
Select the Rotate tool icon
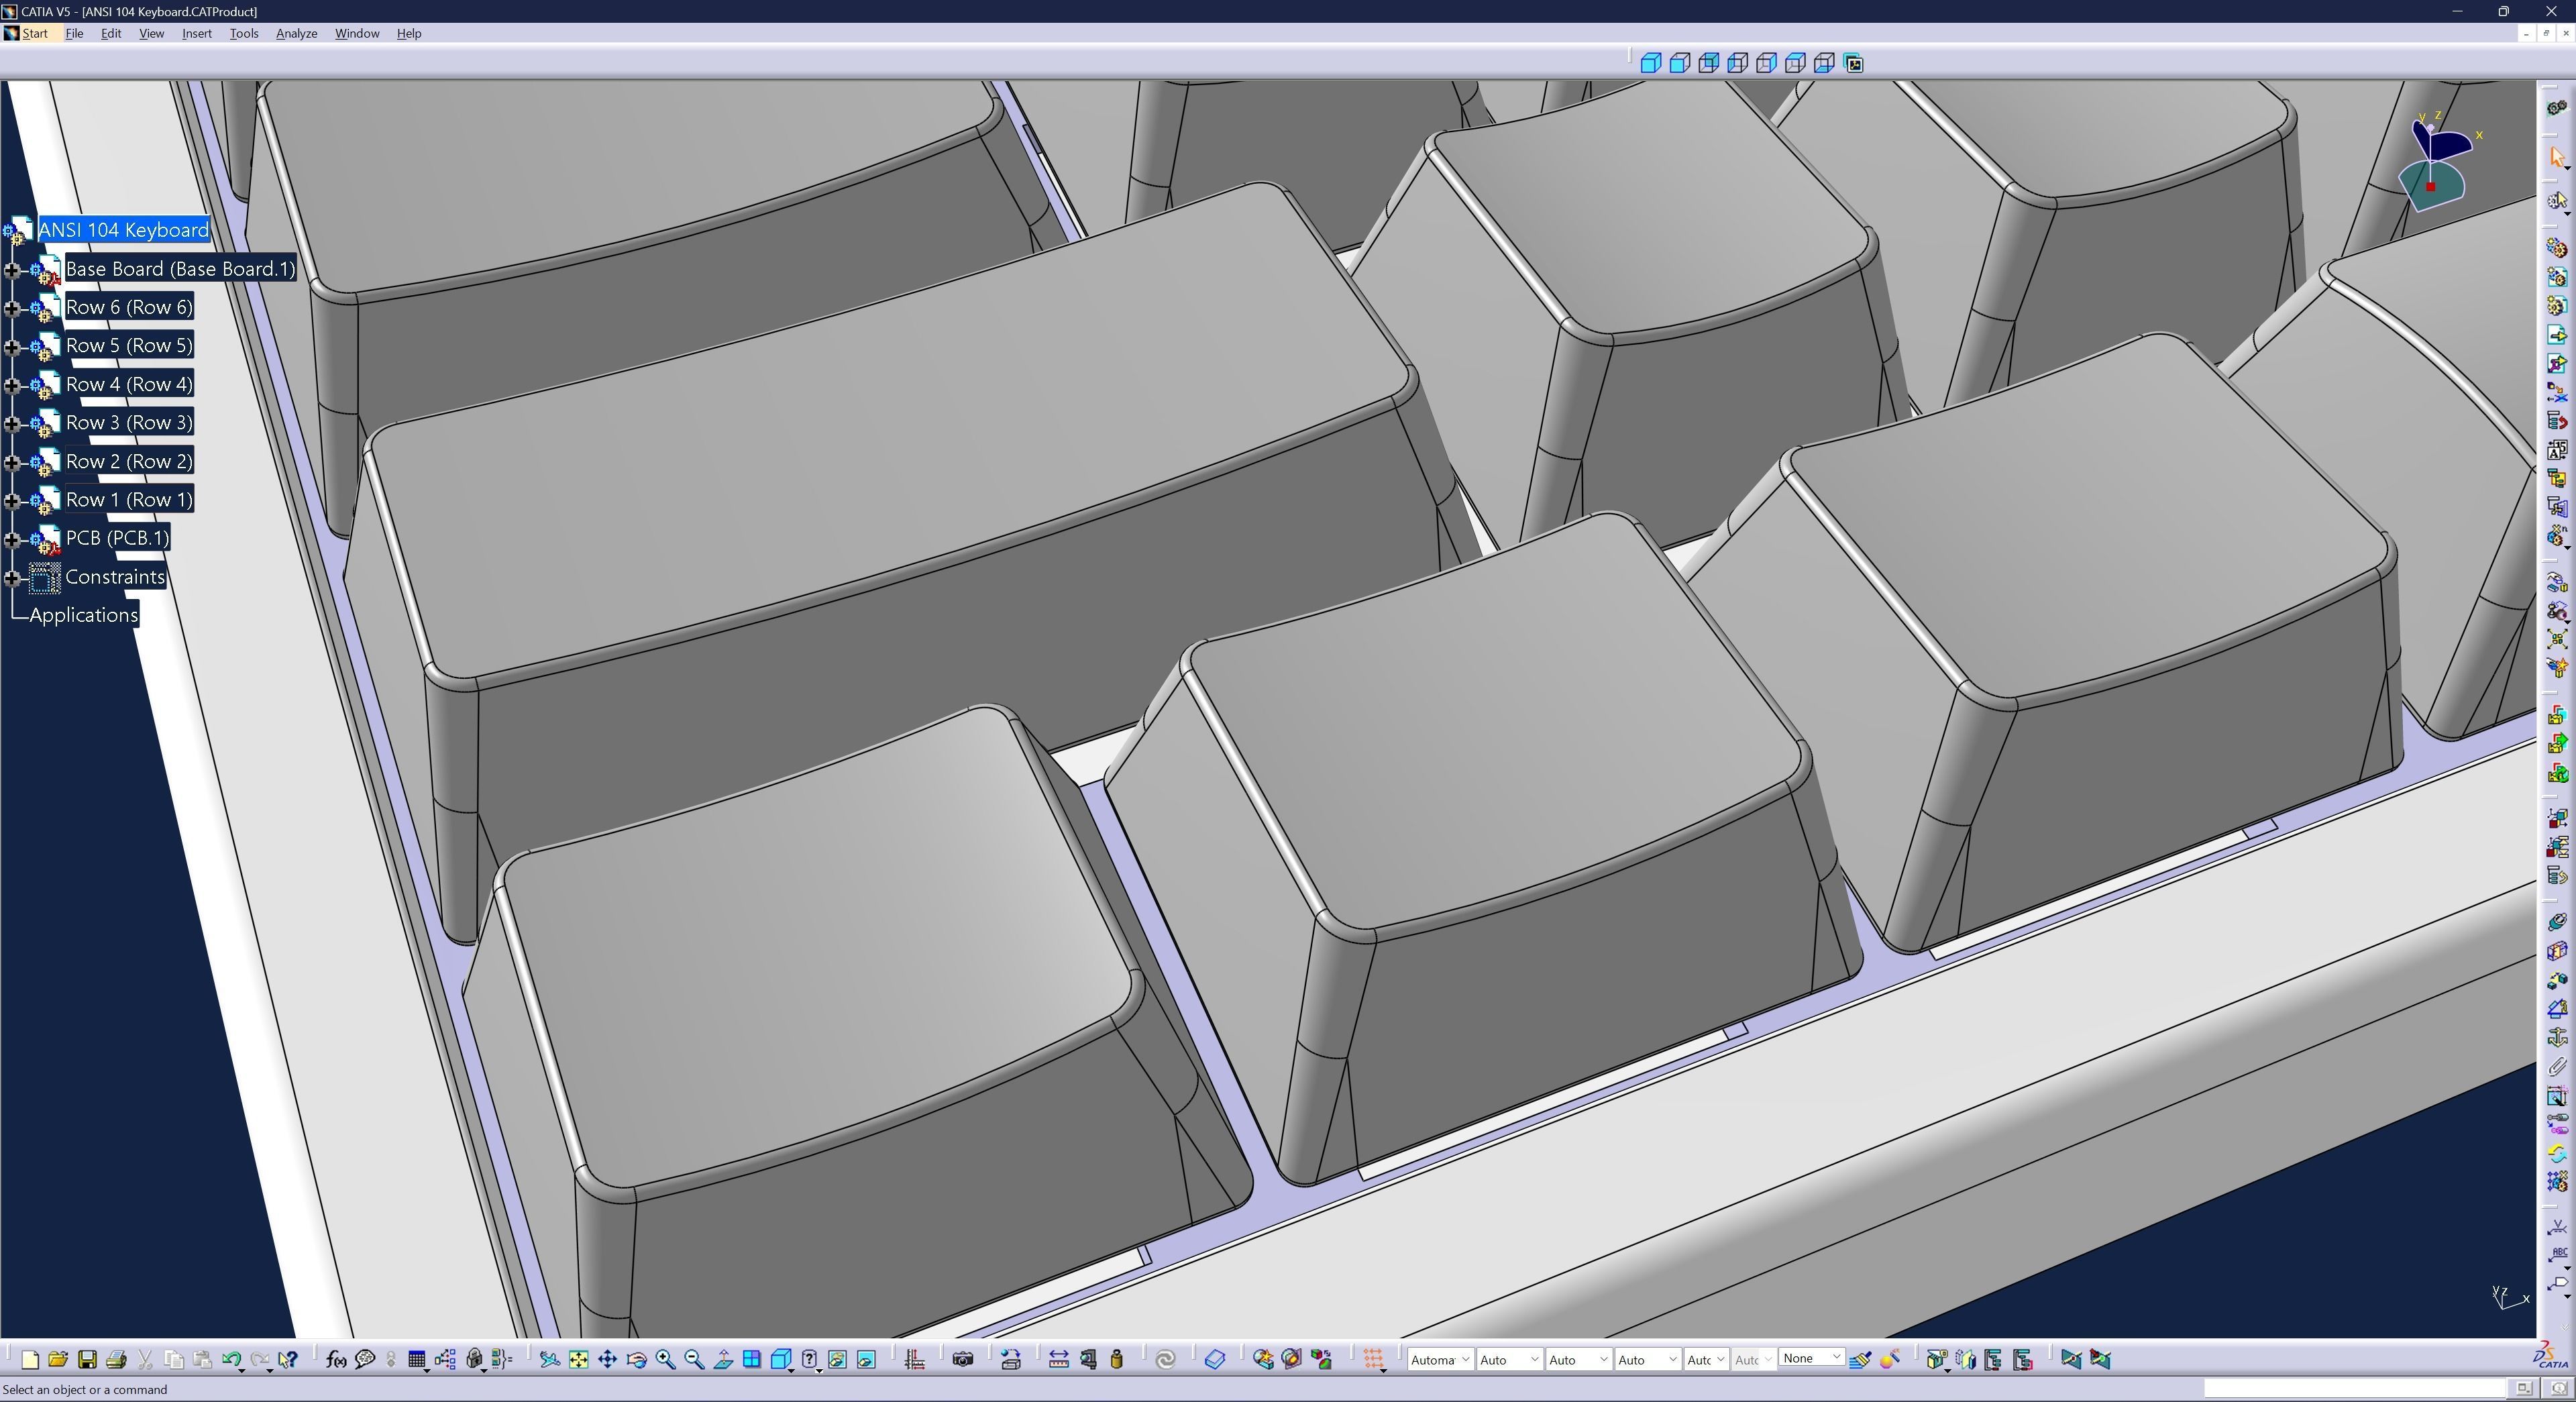point(636,1360)
